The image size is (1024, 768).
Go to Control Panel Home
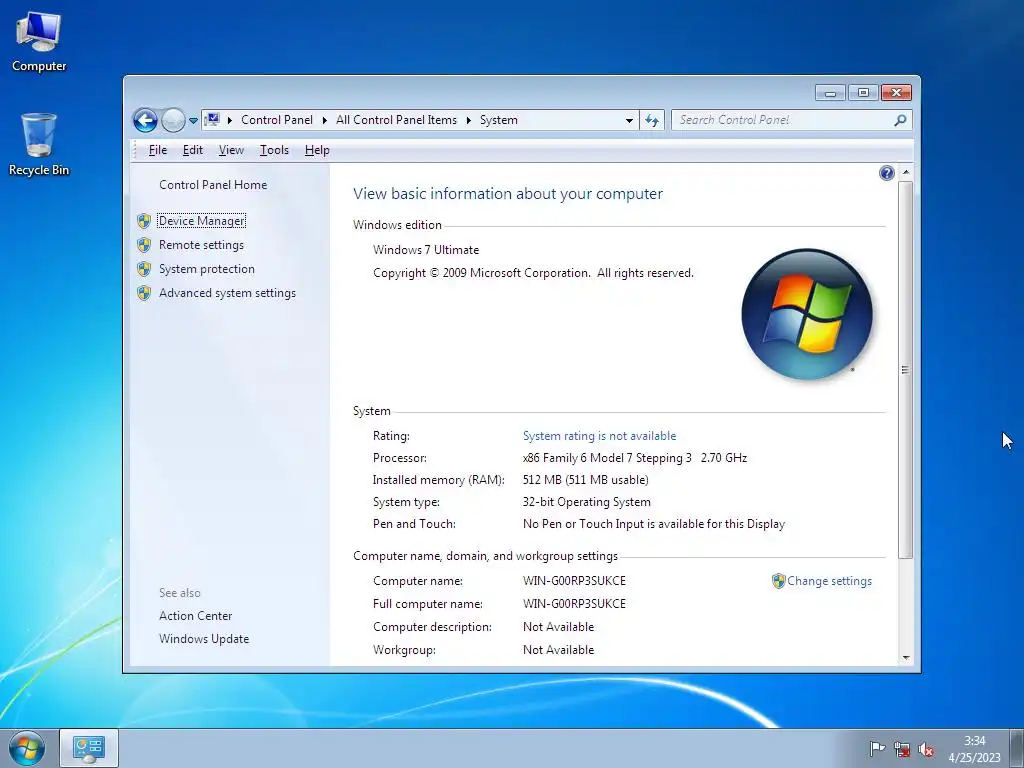[x=213, y=185]
